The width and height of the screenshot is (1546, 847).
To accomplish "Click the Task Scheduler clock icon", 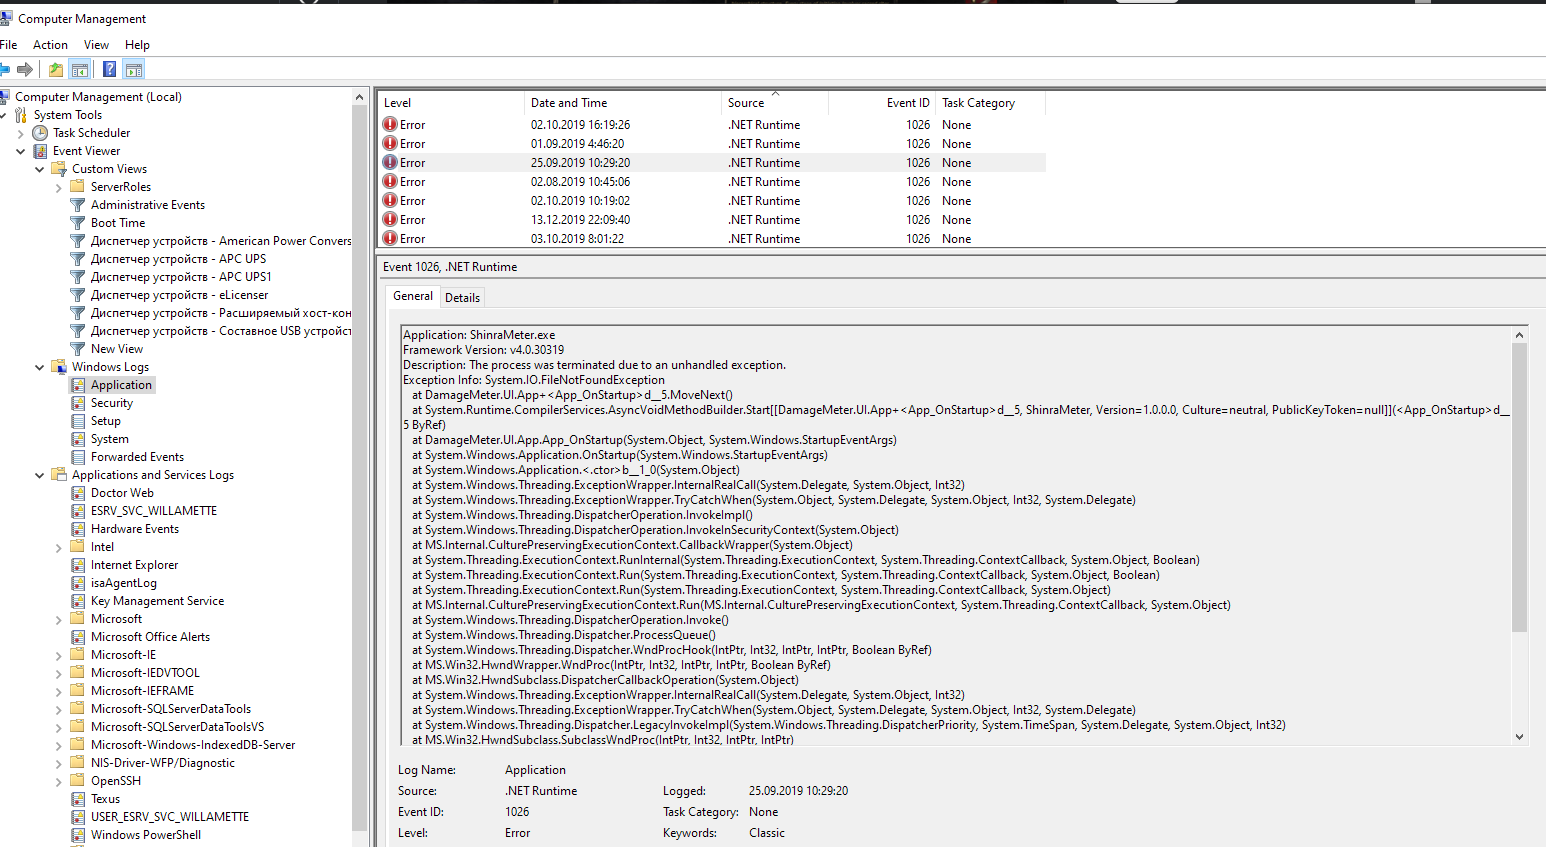I will (40, 133).
